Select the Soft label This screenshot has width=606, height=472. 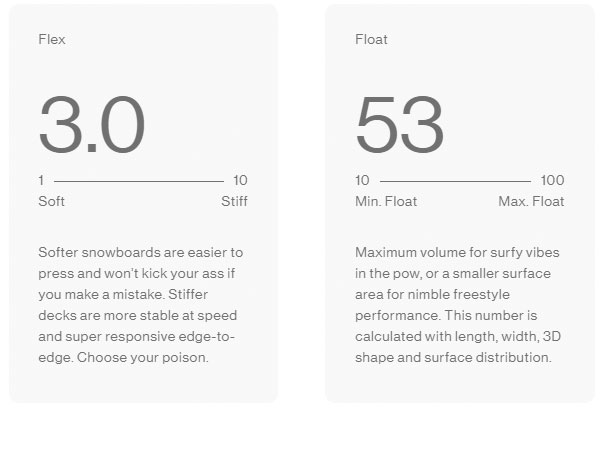point(51,201)
